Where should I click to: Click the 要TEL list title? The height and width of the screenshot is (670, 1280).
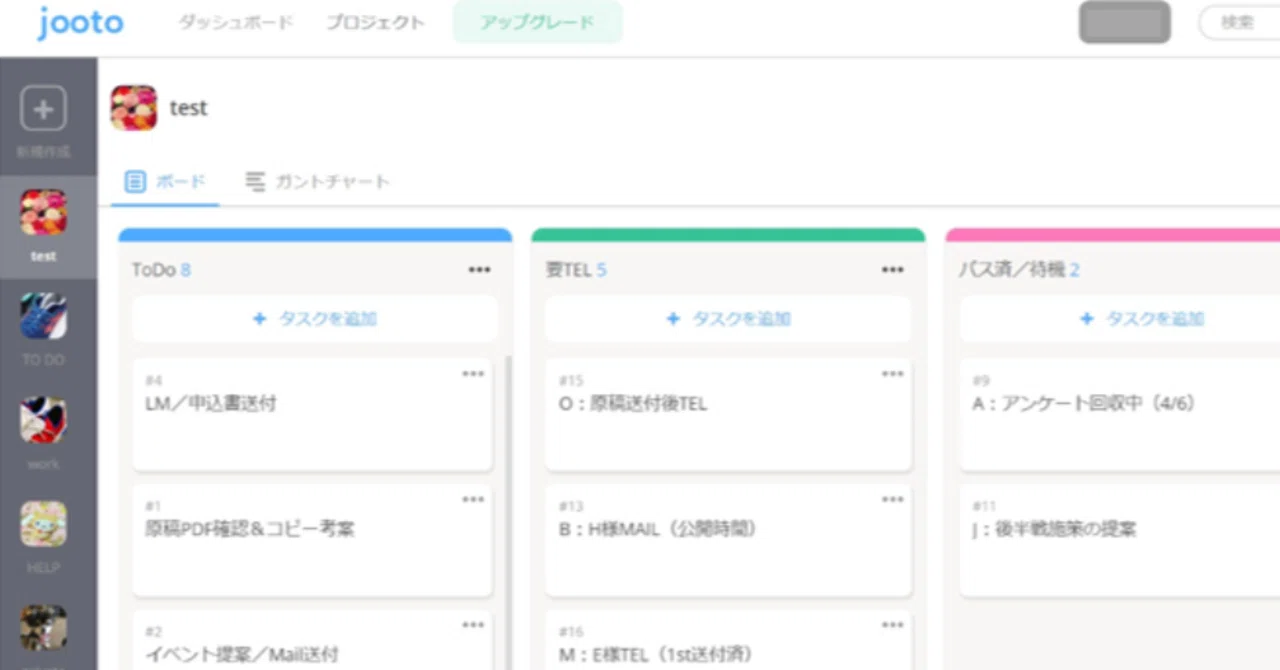click(569, 270)
